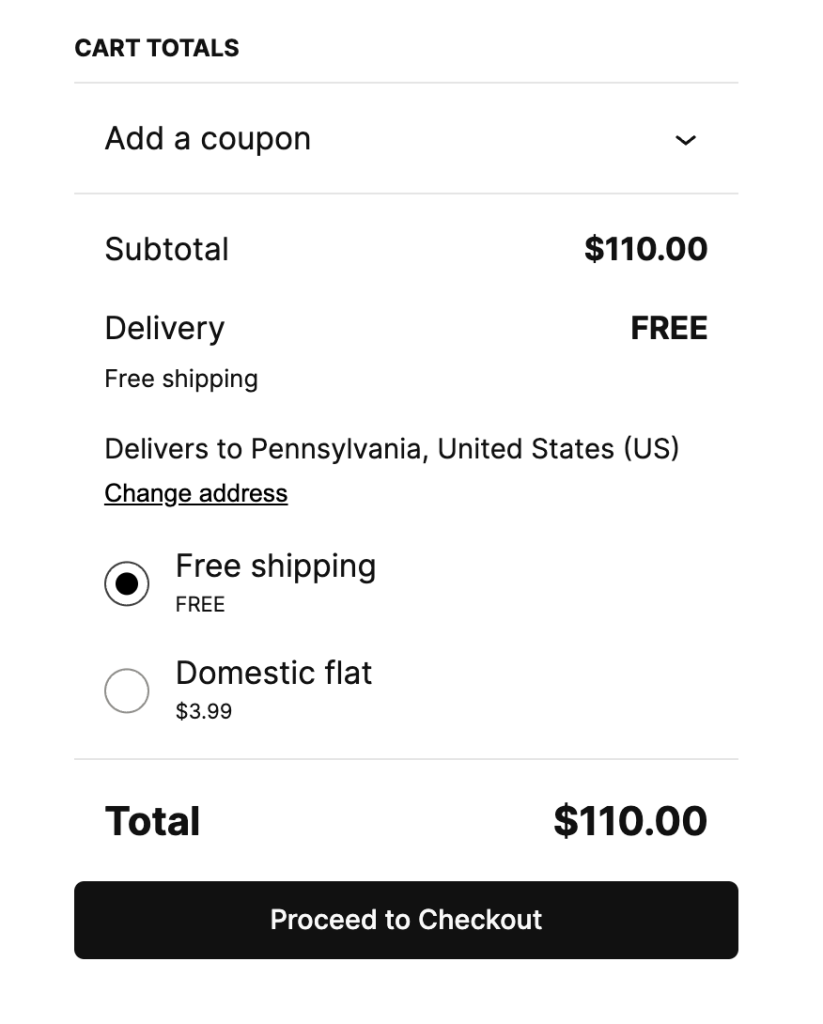Click the Subtotal amount $110.00
Screen dimensions: 823x1024
coord(647,249)
